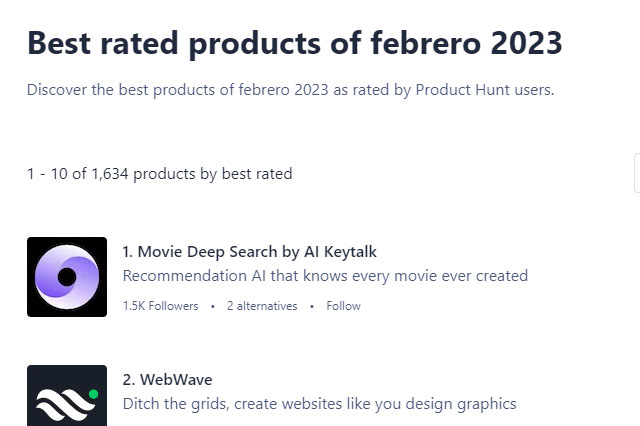640x426 pixels.
Task: Follow Movie Deep Search by AI Keytalk
Action: point(343,306)
